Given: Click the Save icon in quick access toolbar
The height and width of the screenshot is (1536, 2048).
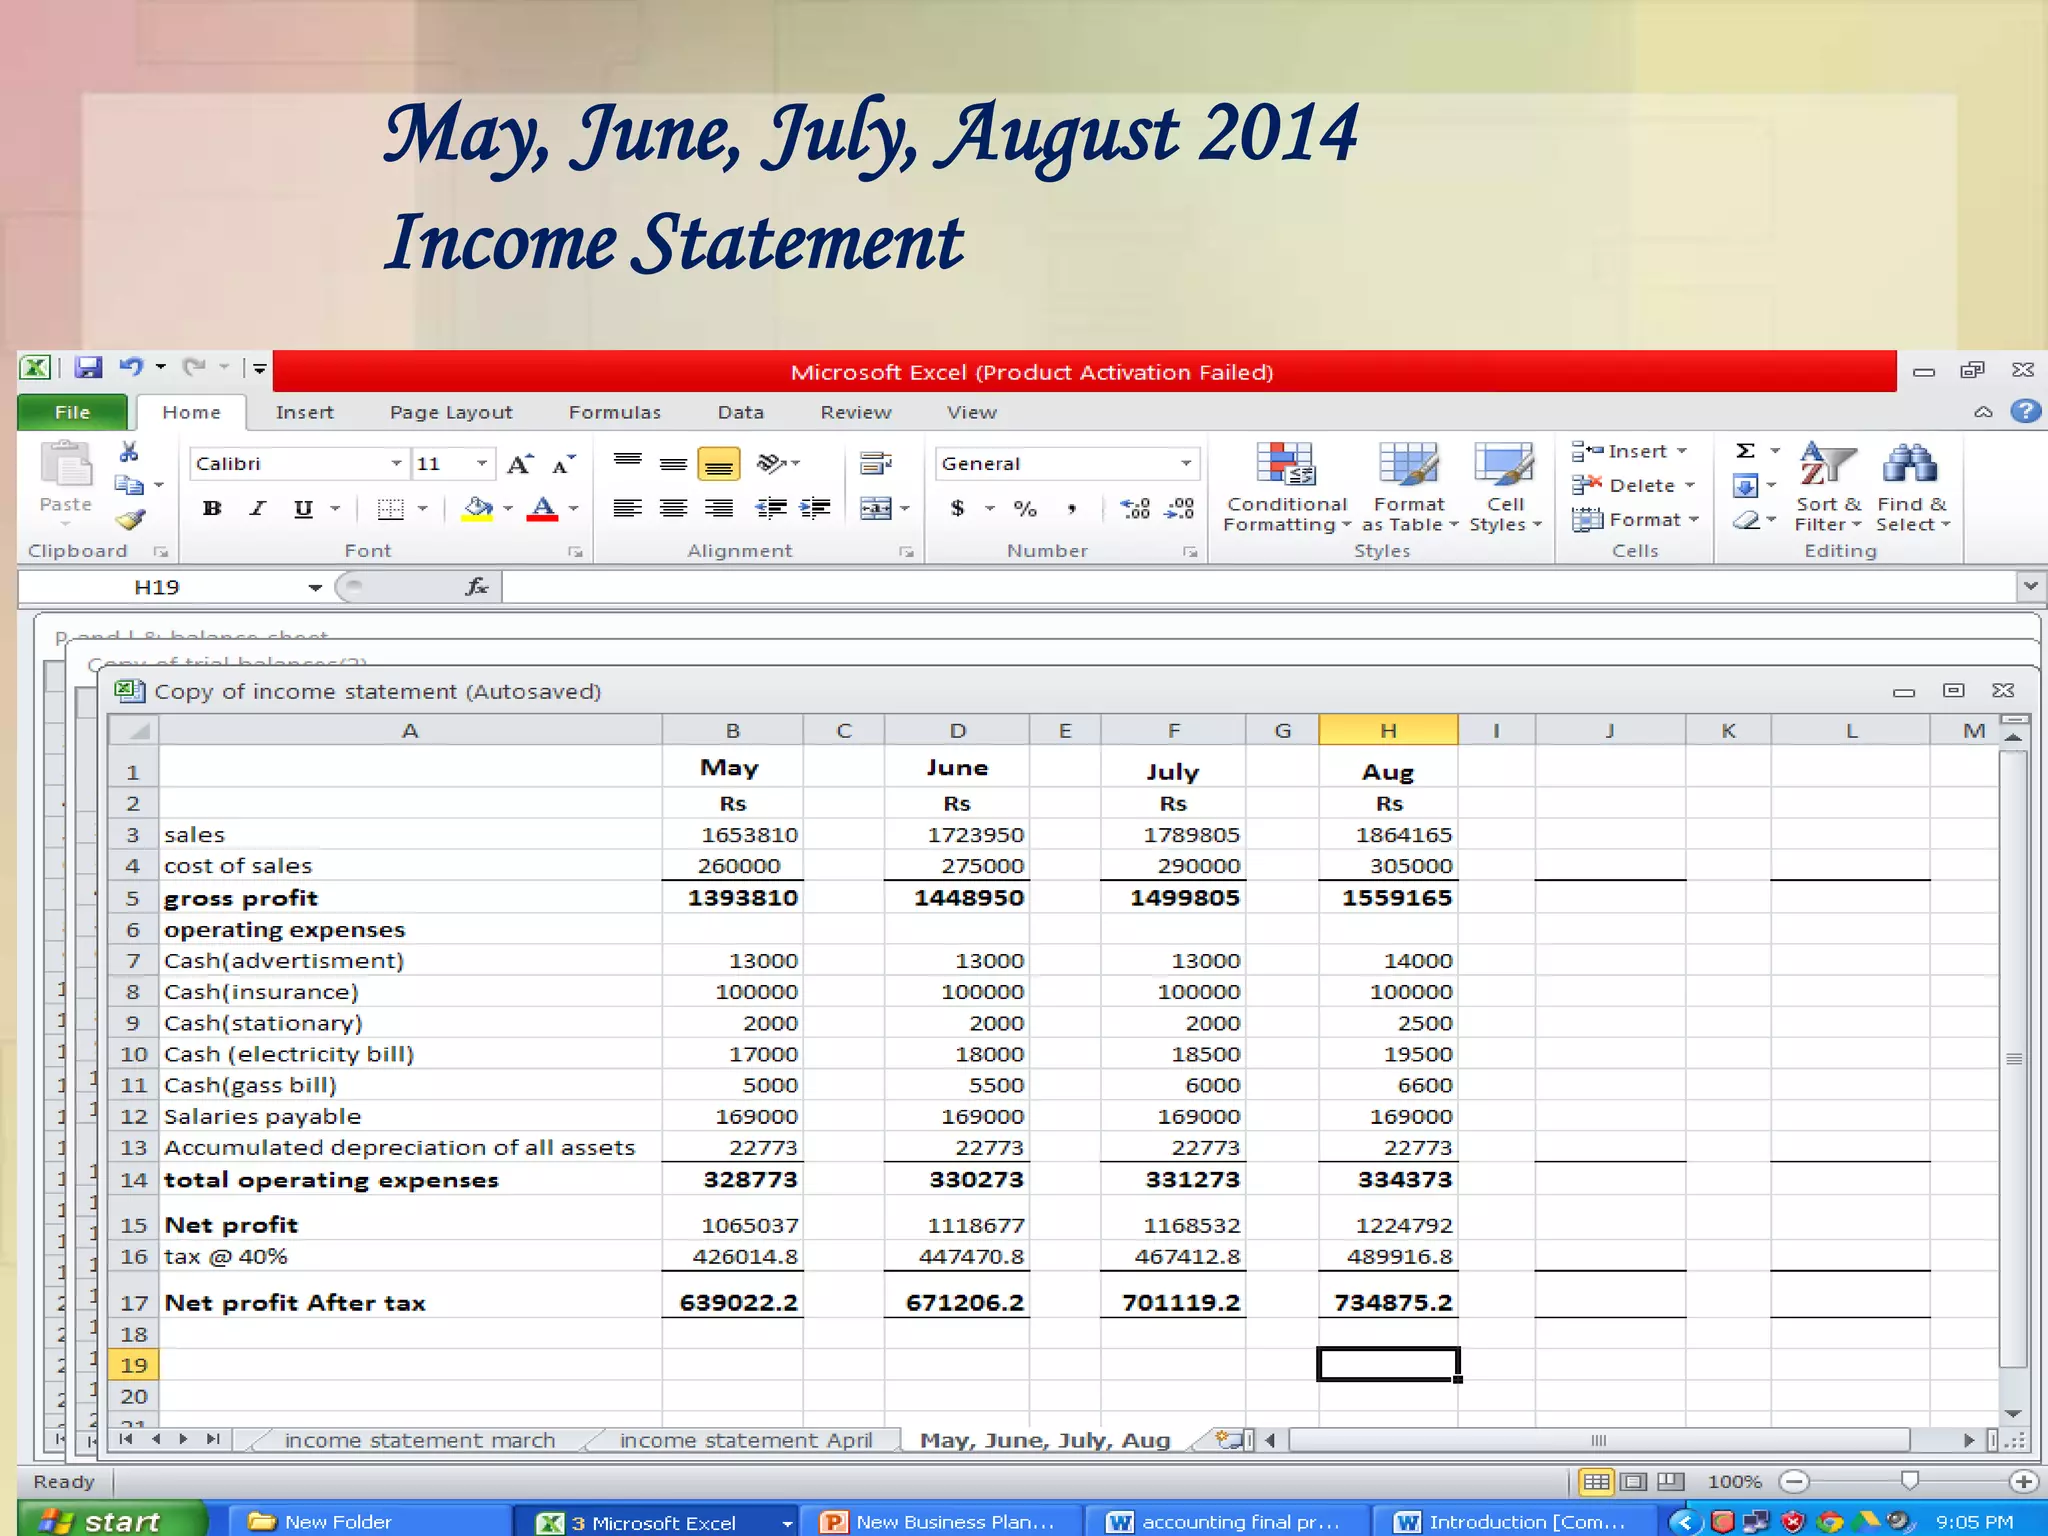Looking at the screenshot, I should pyautogui.click(x=88, y=368).
